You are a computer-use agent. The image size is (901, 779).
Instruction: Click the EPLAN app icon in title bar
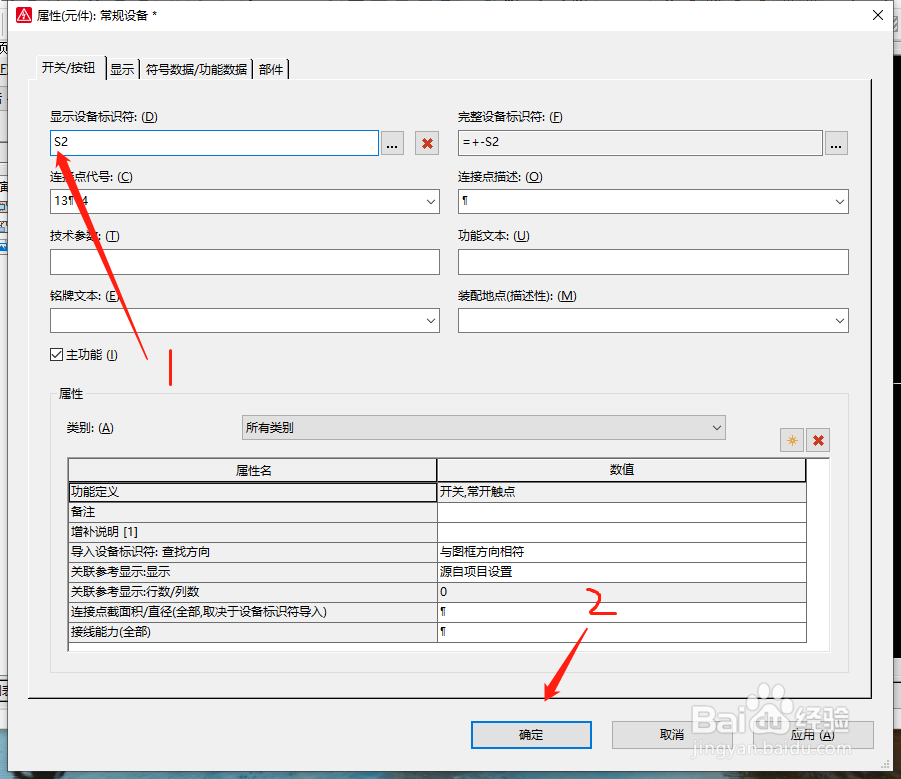pyautogui.click(x=24, y=15)
